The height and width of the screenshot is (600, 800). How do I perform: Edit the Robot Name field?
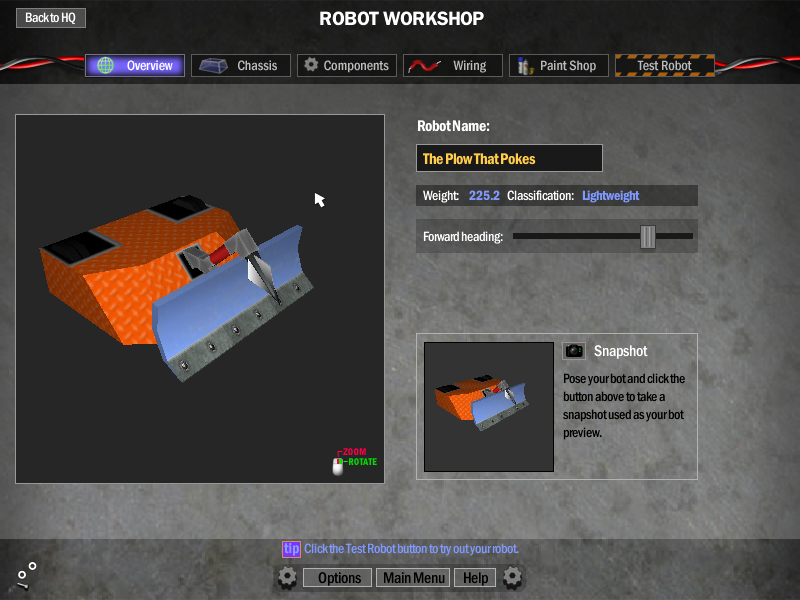tap(509, 158)
